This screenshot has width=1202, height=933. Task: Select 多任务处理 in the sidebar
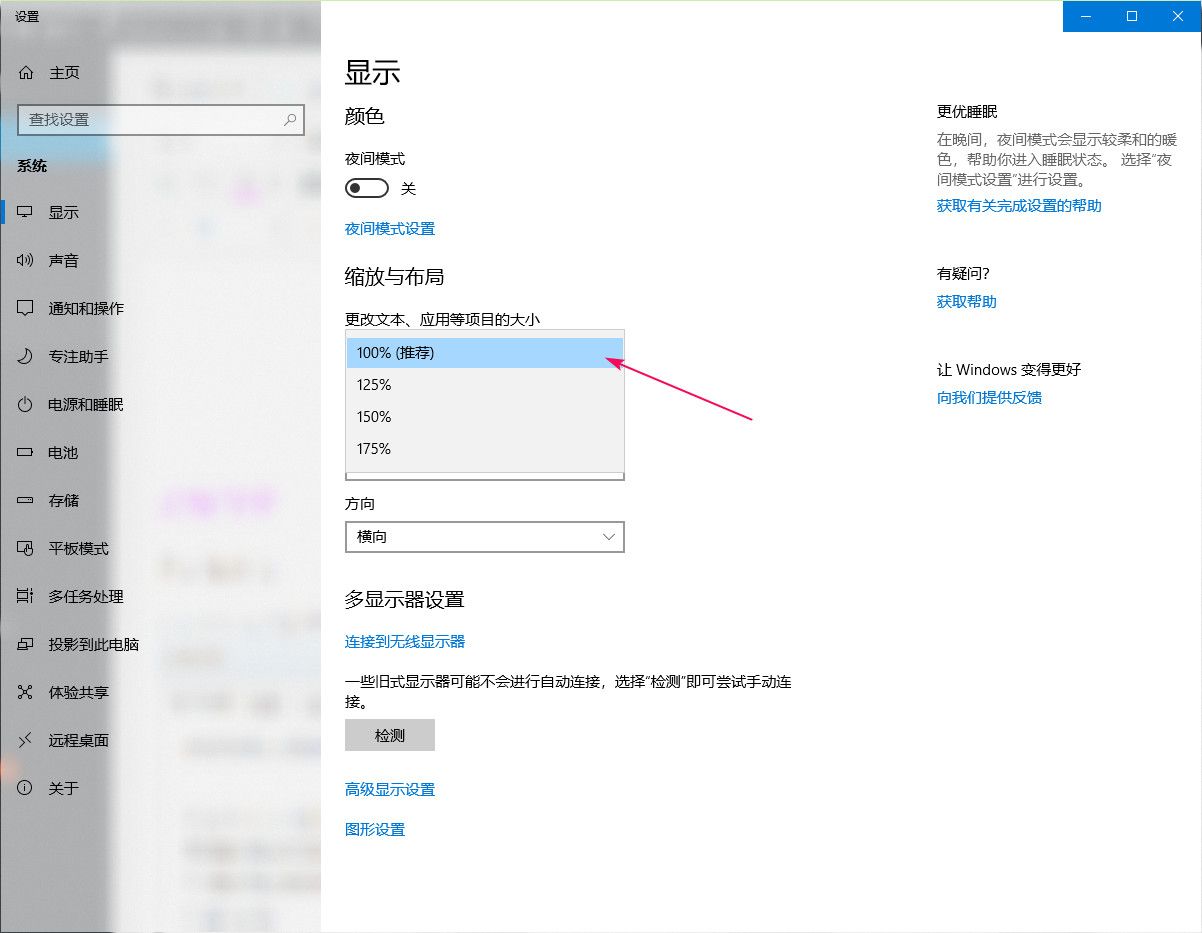coord(160,597)
